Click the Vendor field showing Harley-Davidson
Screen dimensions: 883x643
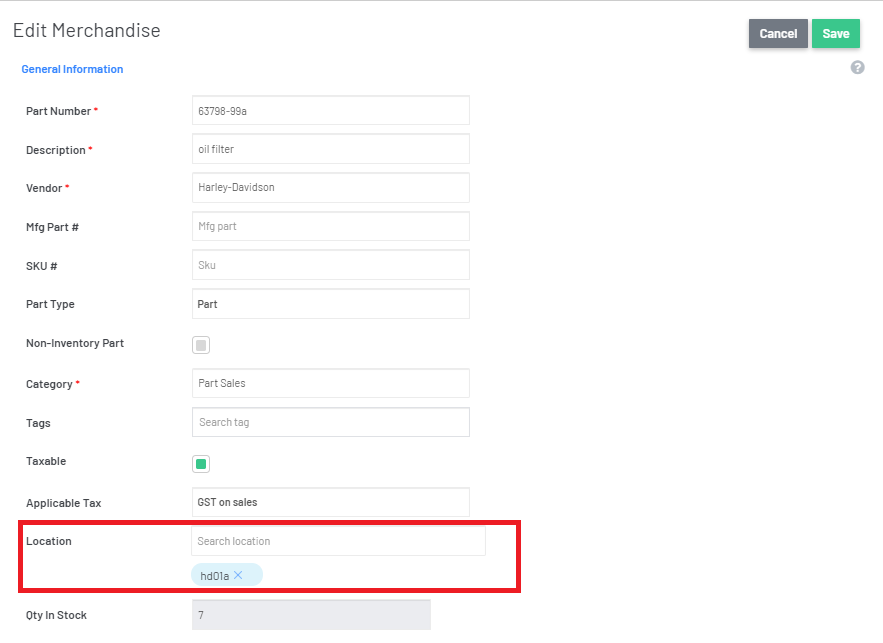(x=331, y=187)
